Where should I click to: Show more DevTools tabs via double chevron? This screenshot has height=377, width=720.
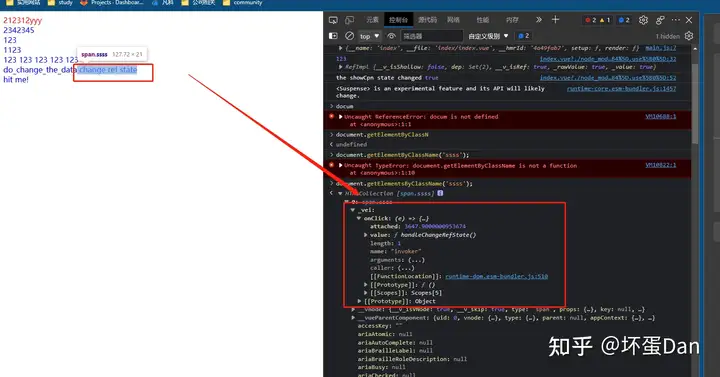(539, 20)
